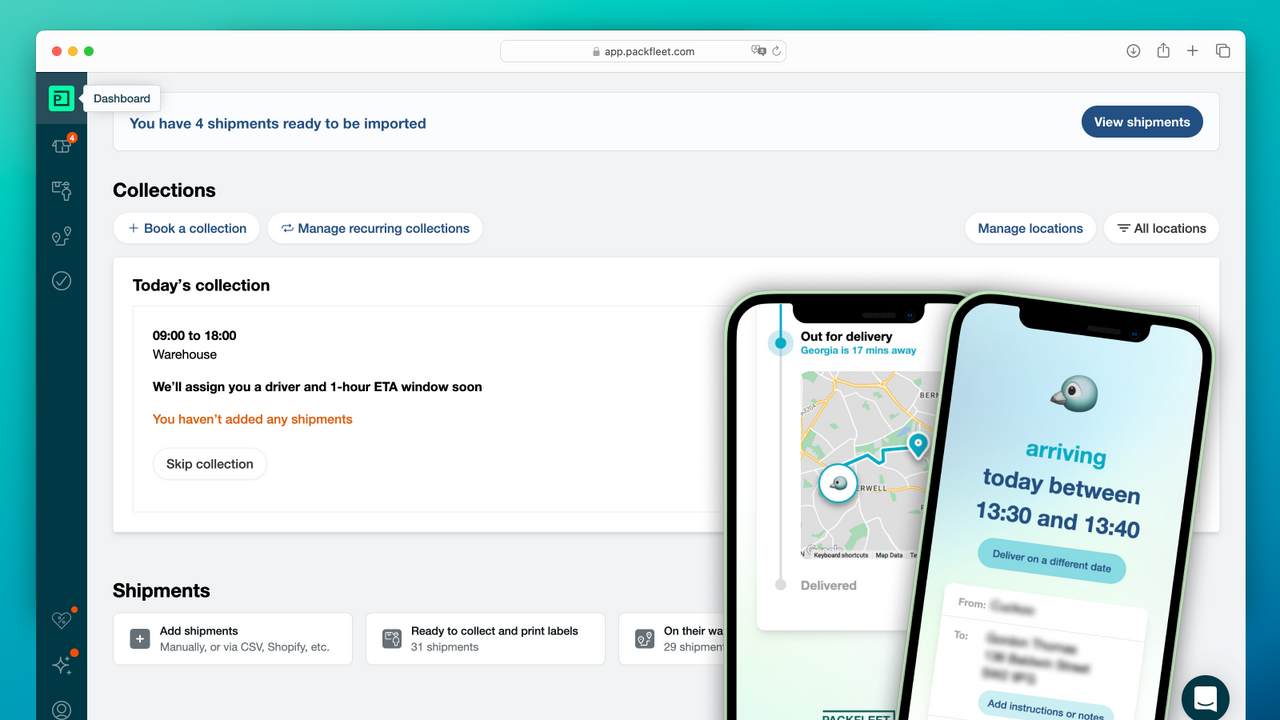The image size is (1280, 720).
Task: Click the translate icon in address bar
Action: click(758, 51)
